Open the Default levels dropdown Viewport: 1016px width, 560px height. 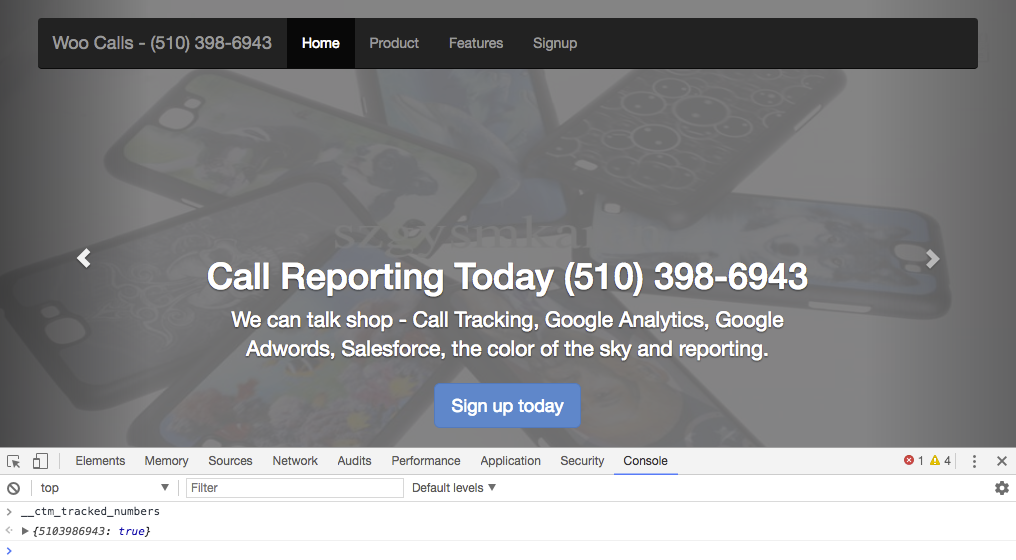click(454, 488)
